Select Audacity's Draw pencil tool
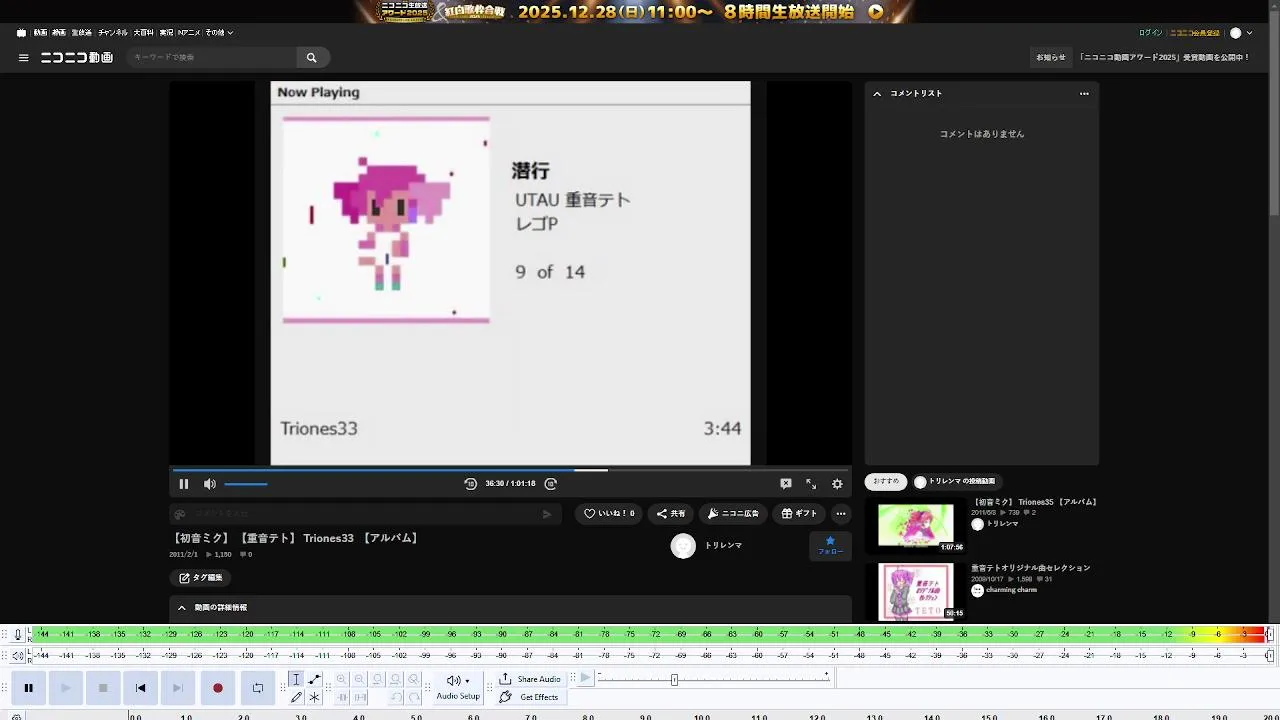This screenshot has width=1280, height=720. point(296,697)
